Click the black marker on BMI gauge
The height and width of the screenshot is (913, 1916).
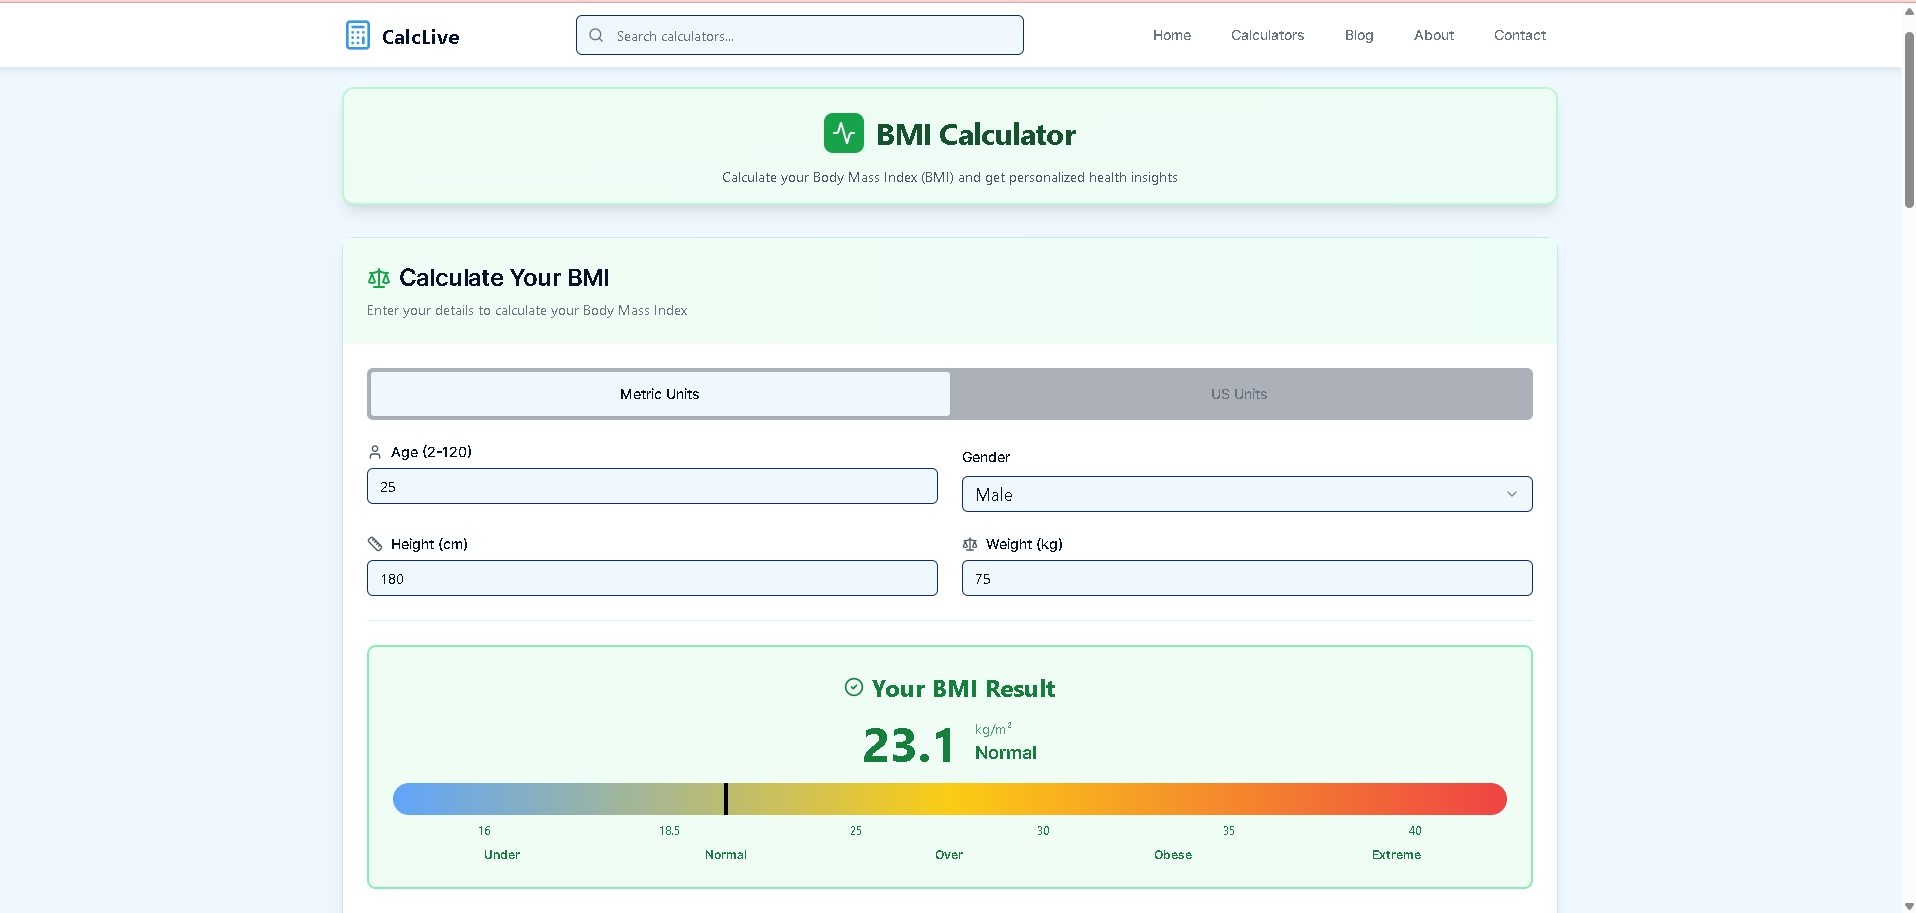726,799
